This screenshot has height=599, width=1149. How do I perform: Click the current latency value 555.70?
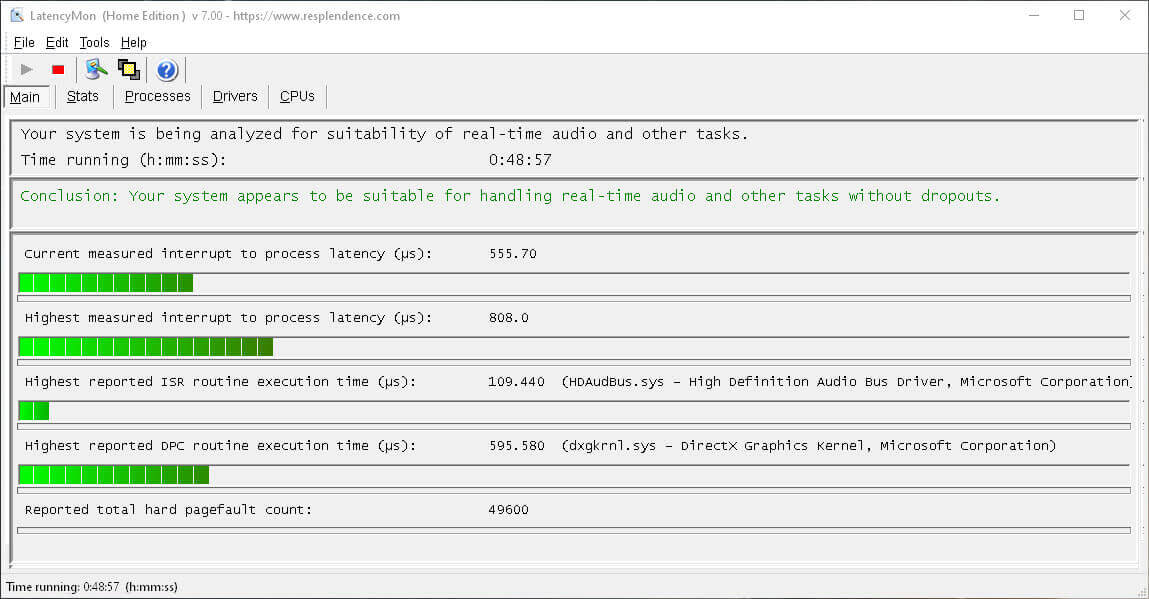513,254
